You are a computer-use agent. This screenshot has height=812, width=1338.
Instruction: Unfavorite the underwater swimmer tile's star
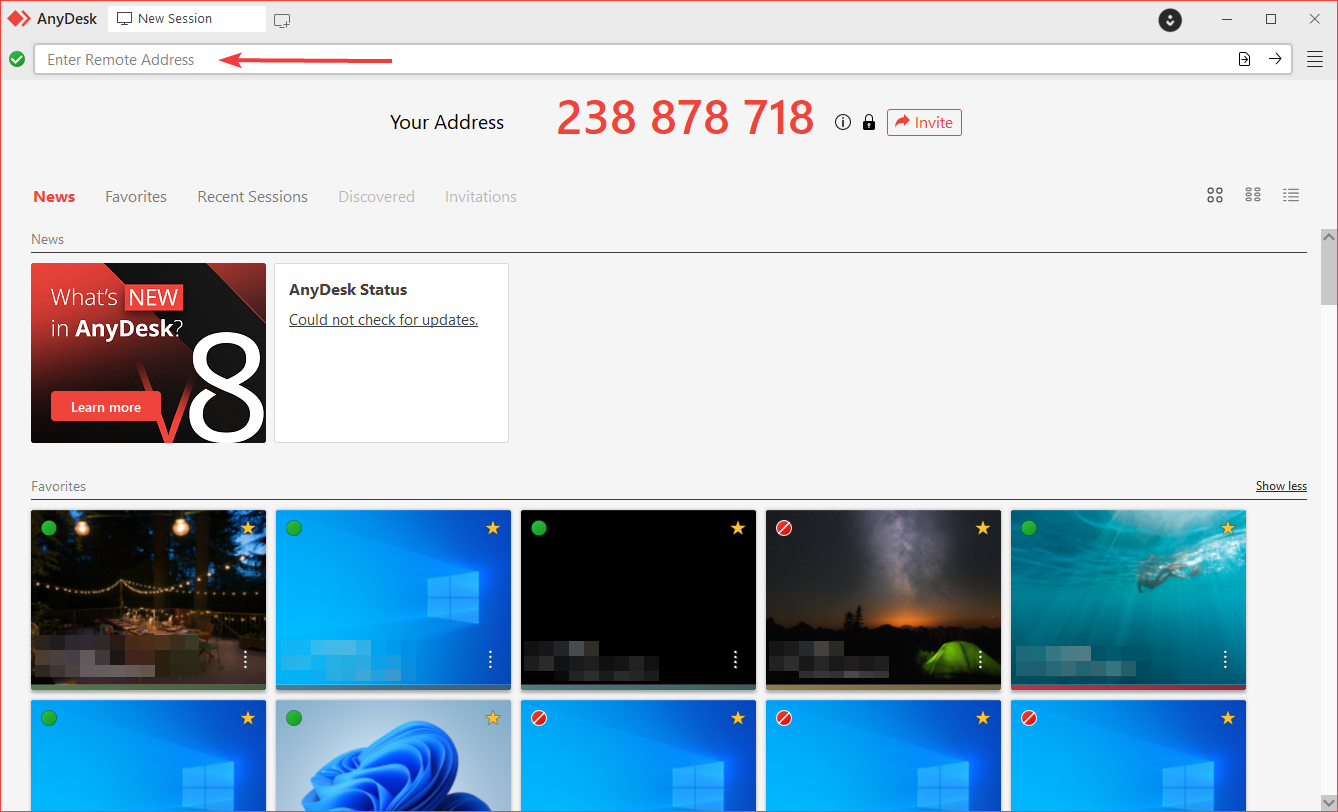[1227, 527]
